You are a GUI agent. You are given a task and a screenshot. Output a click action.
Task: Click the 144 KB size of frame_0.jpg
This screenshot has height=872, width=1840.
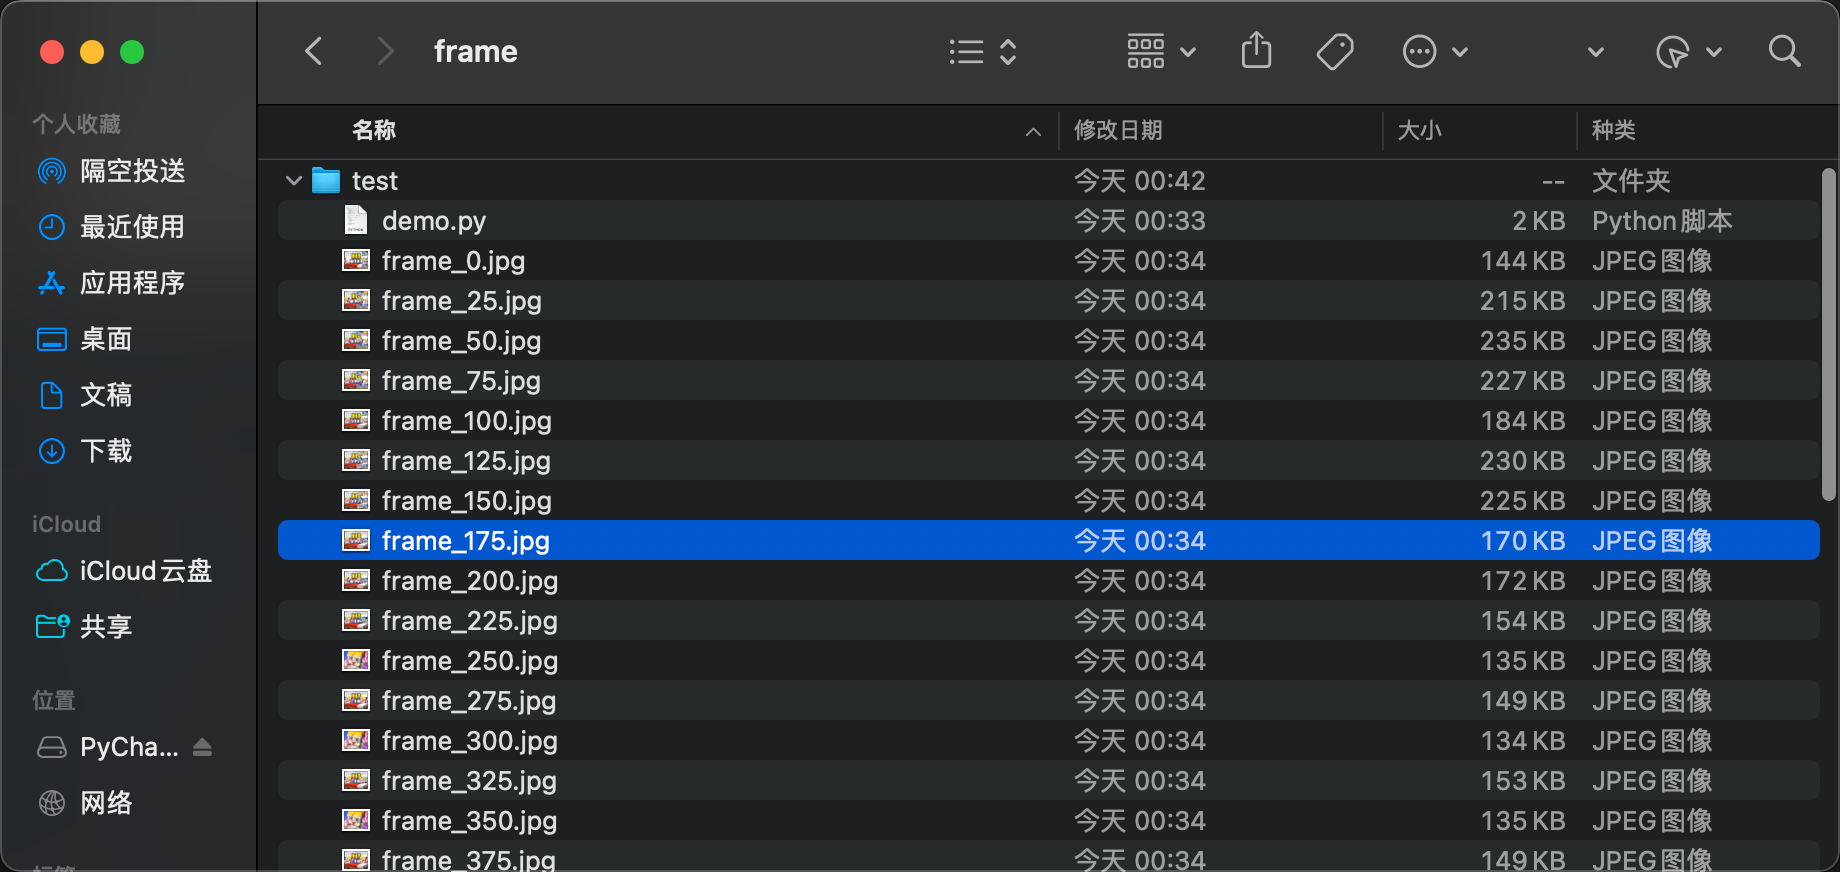point(1522,261)
